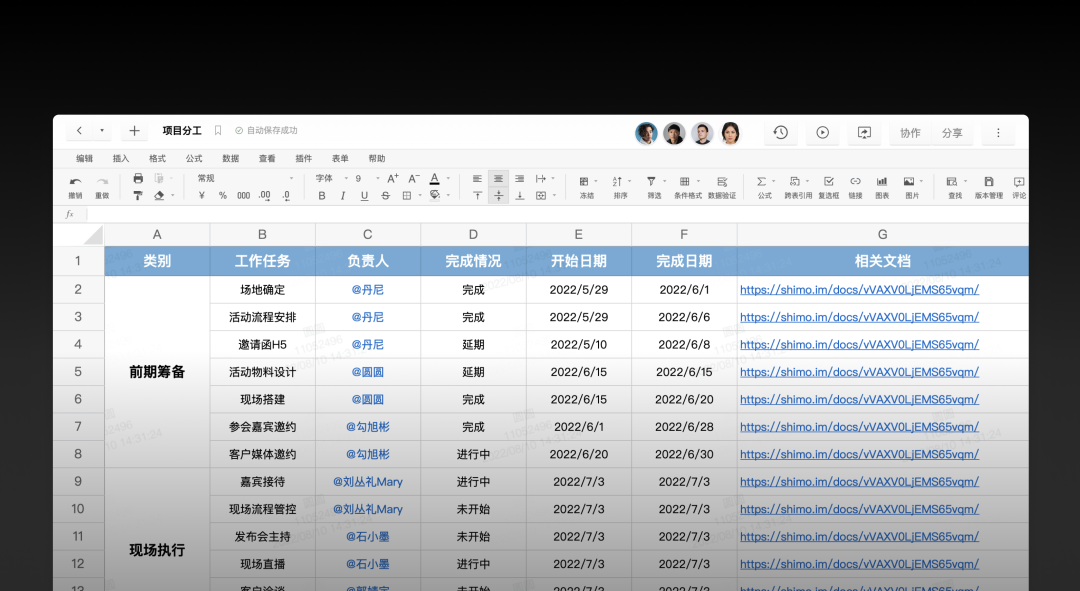Expand the font color dropdown arrow

[x=448, y=178]
